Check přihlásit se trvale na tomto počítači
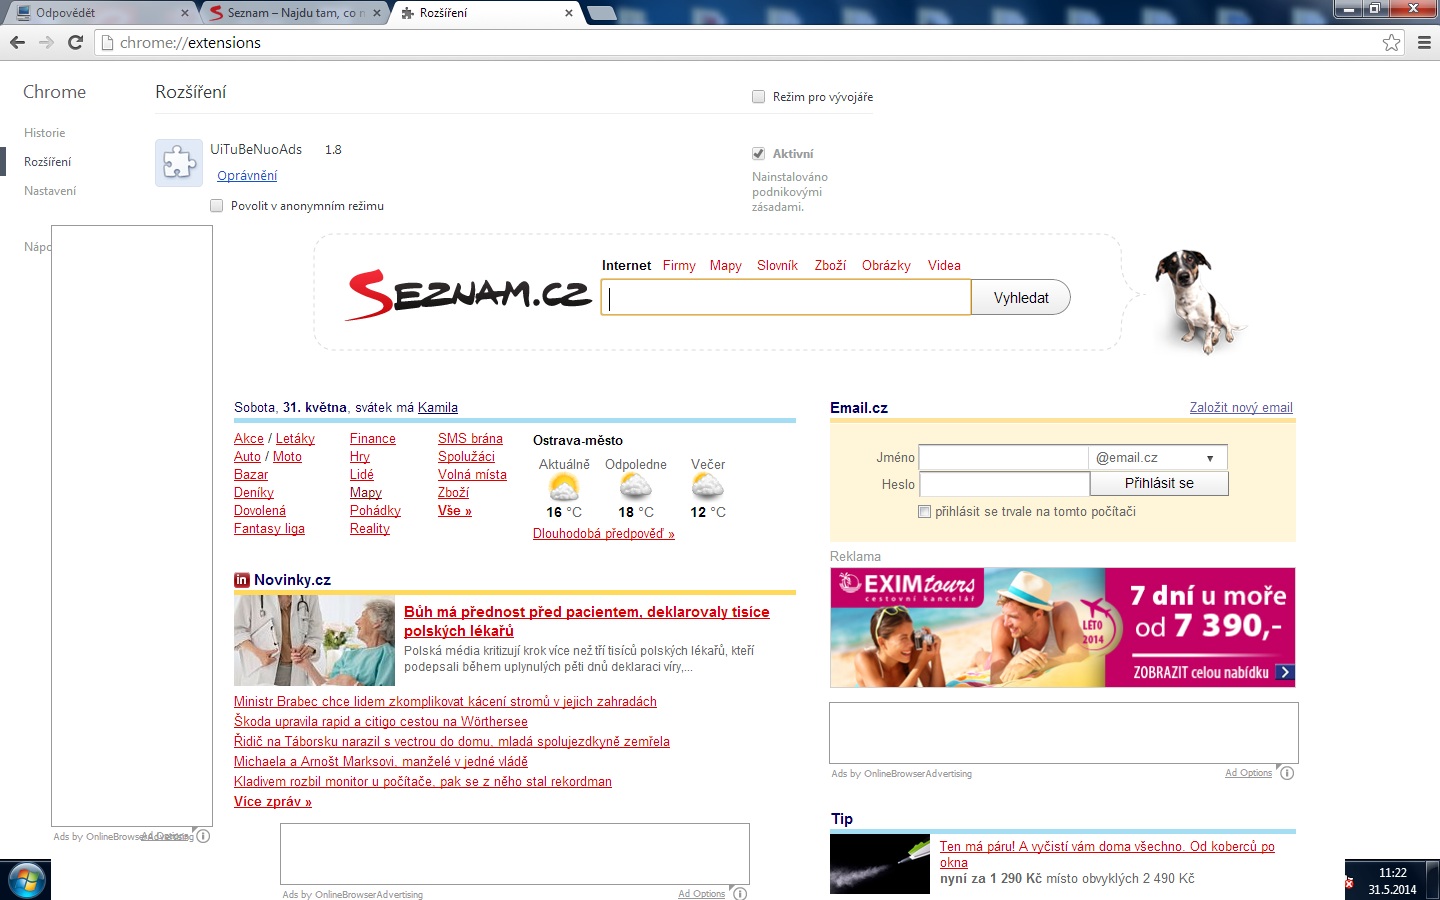Viewport: 1440px width, 900px height. coord(924,512)
